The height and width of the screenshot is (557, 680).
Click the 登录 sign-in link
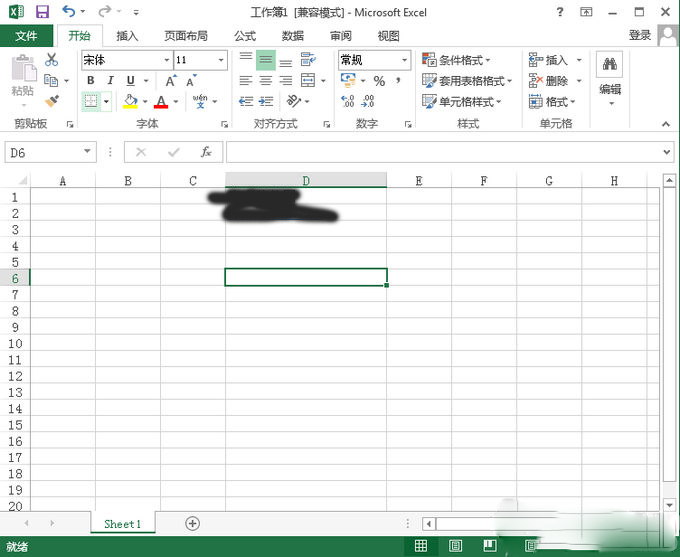click(640, 35)
